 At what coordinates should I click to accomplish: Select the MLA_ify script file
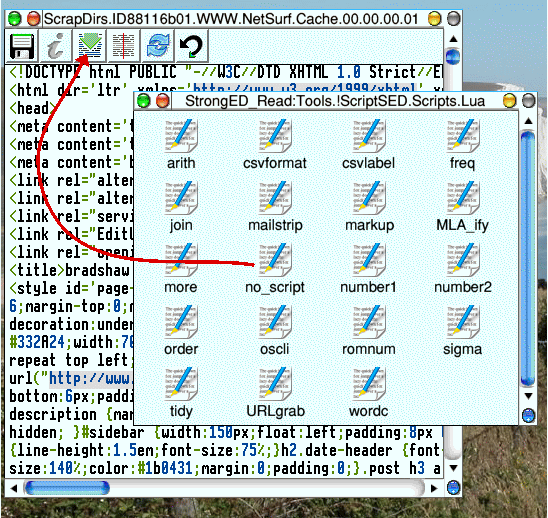click(x=462, y=207)
